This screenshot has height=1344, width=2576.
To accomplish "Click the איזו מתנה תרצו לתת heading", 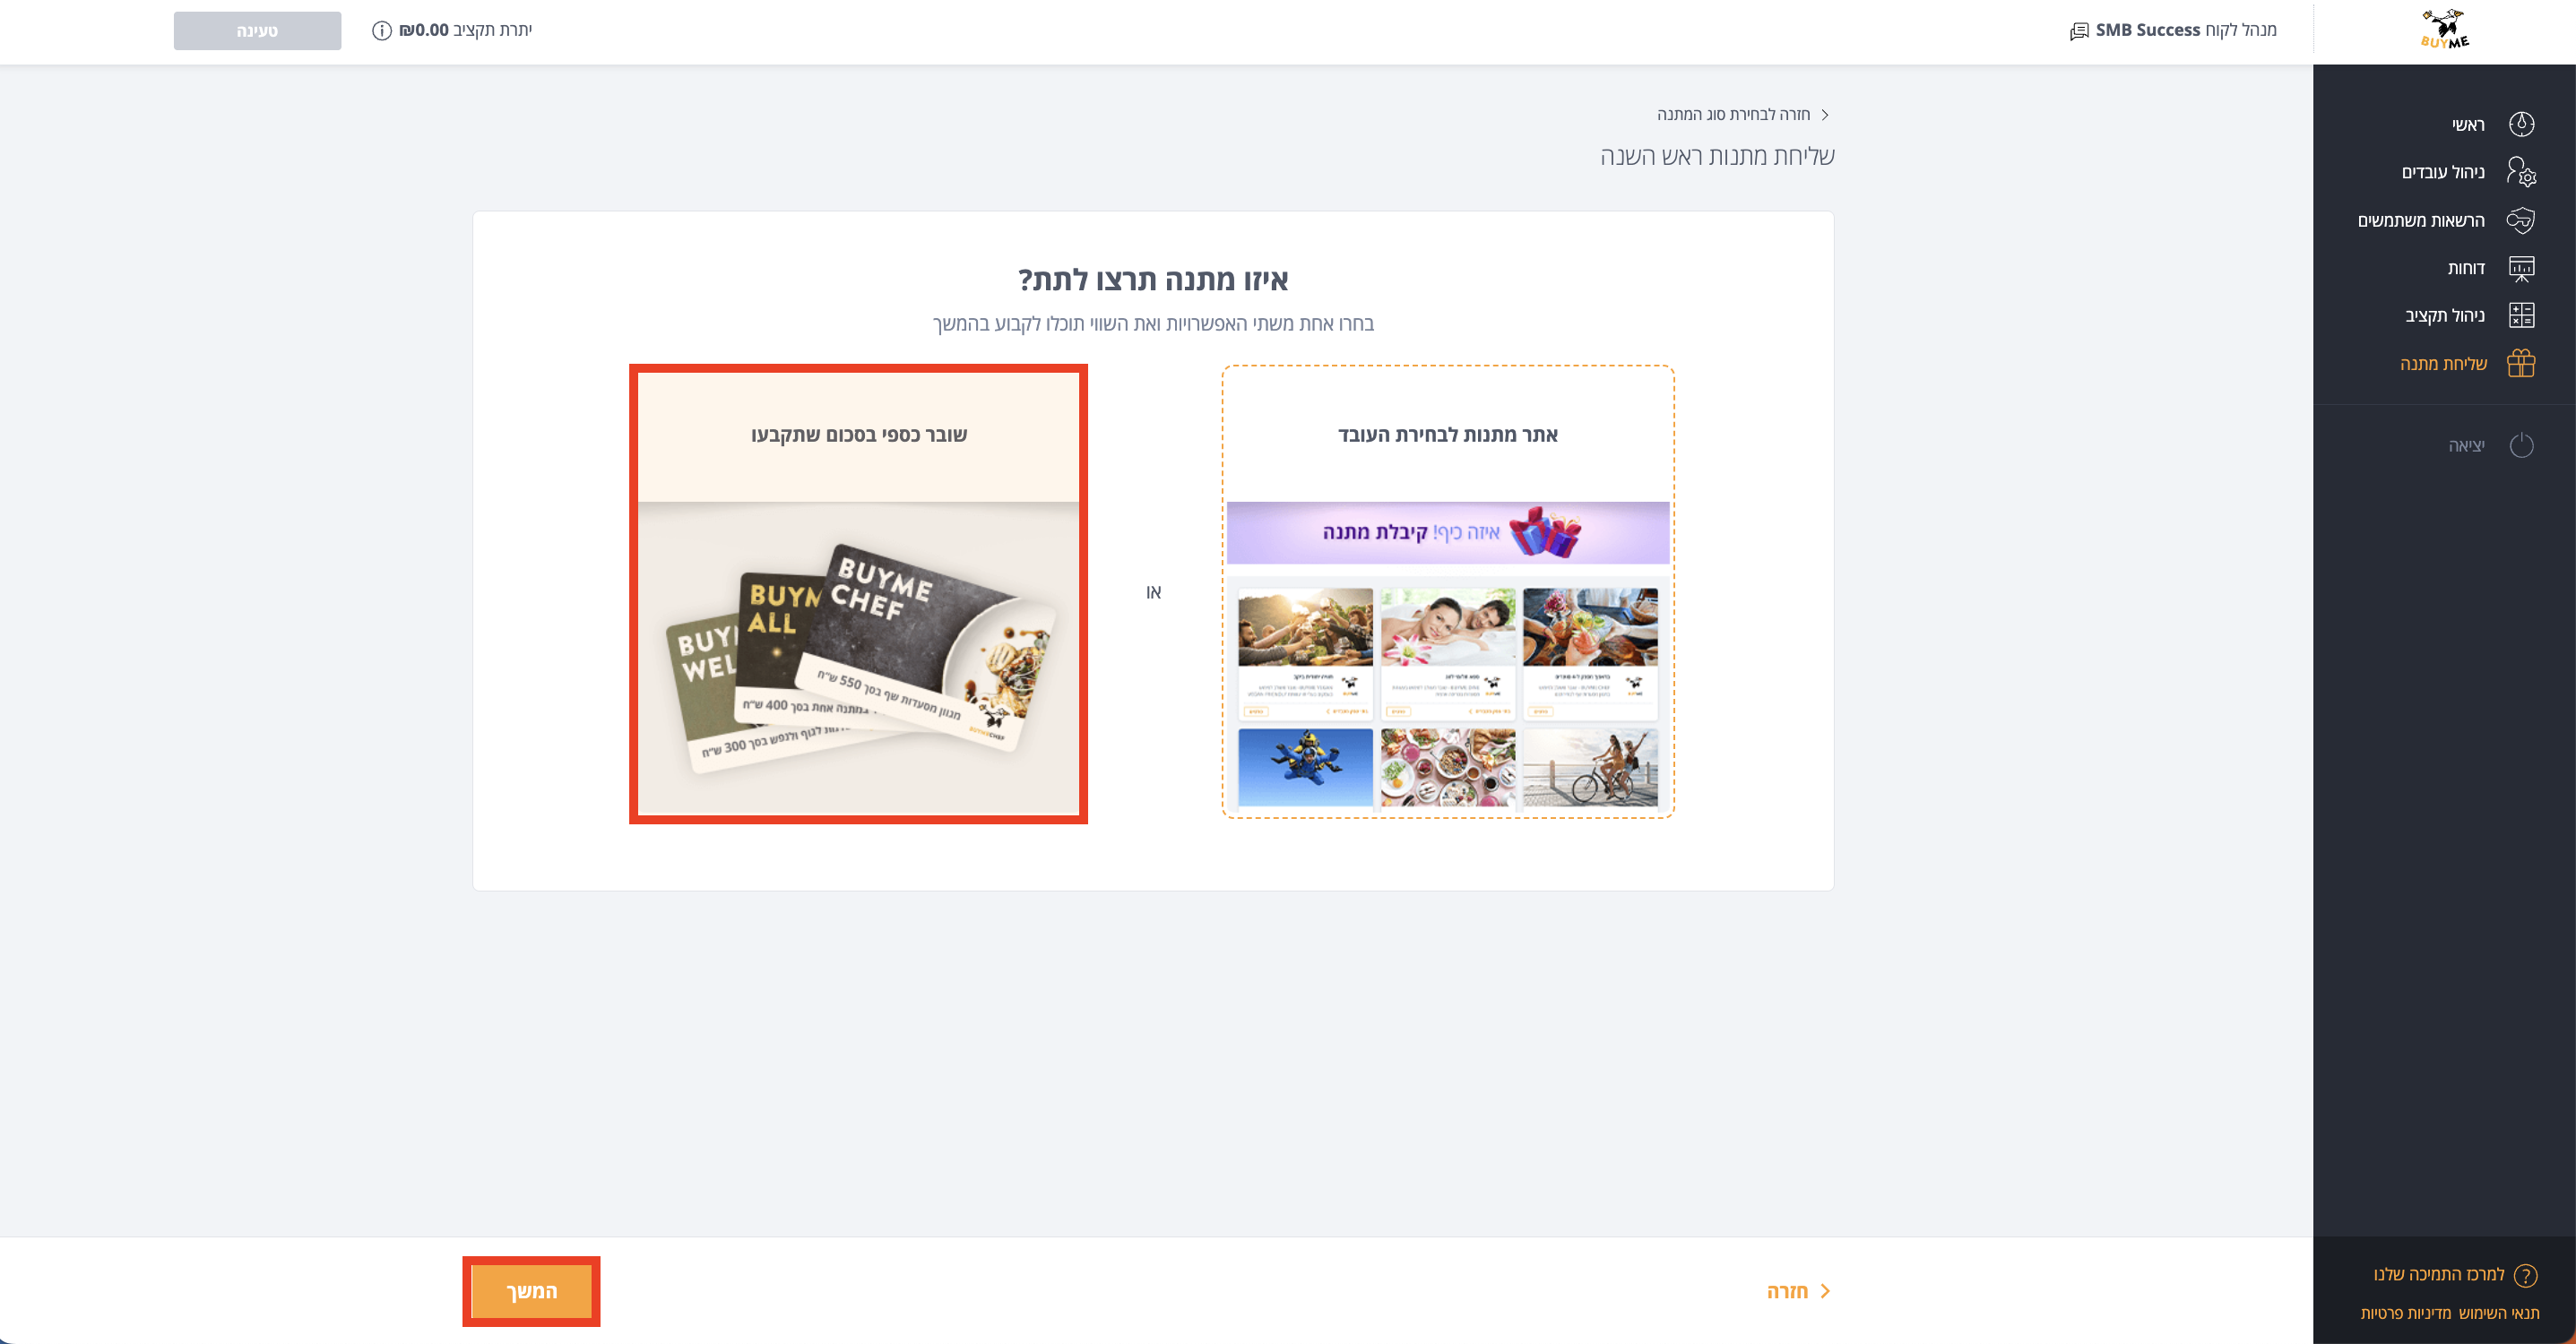I will pos(1153,279).
